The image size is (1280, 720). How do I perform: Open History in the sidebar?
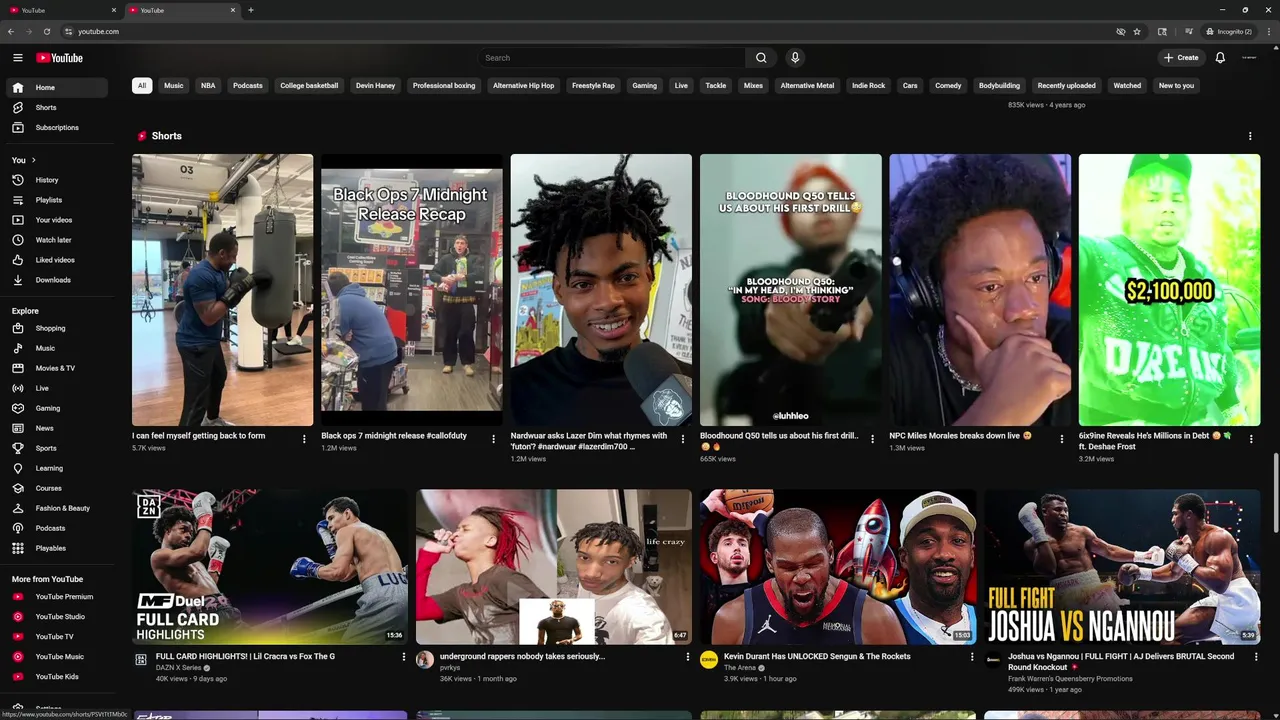(x=56, y=180)
